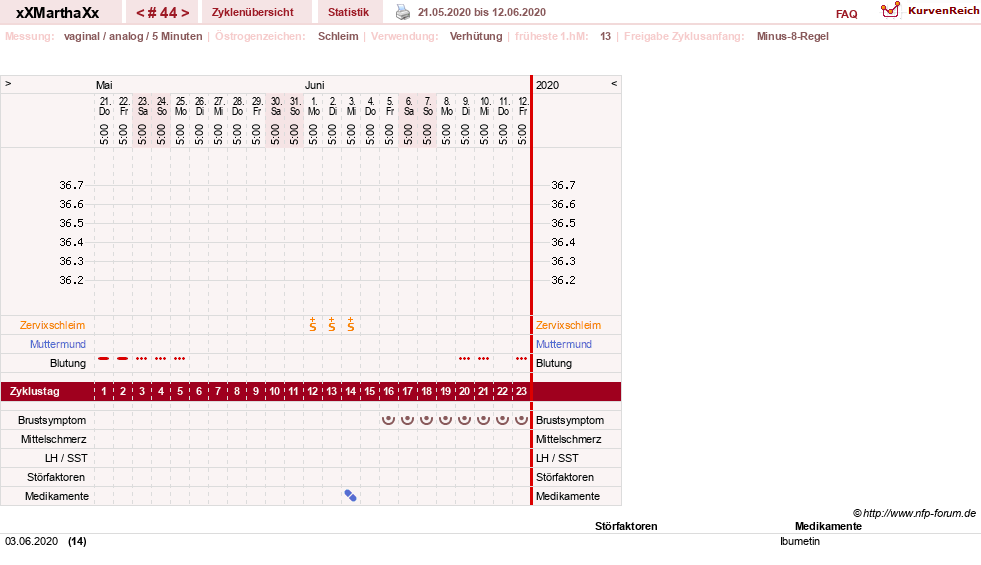Click the spotting dots on May 23
Viewport: 981px width, 565px height.
pos(142,359)
